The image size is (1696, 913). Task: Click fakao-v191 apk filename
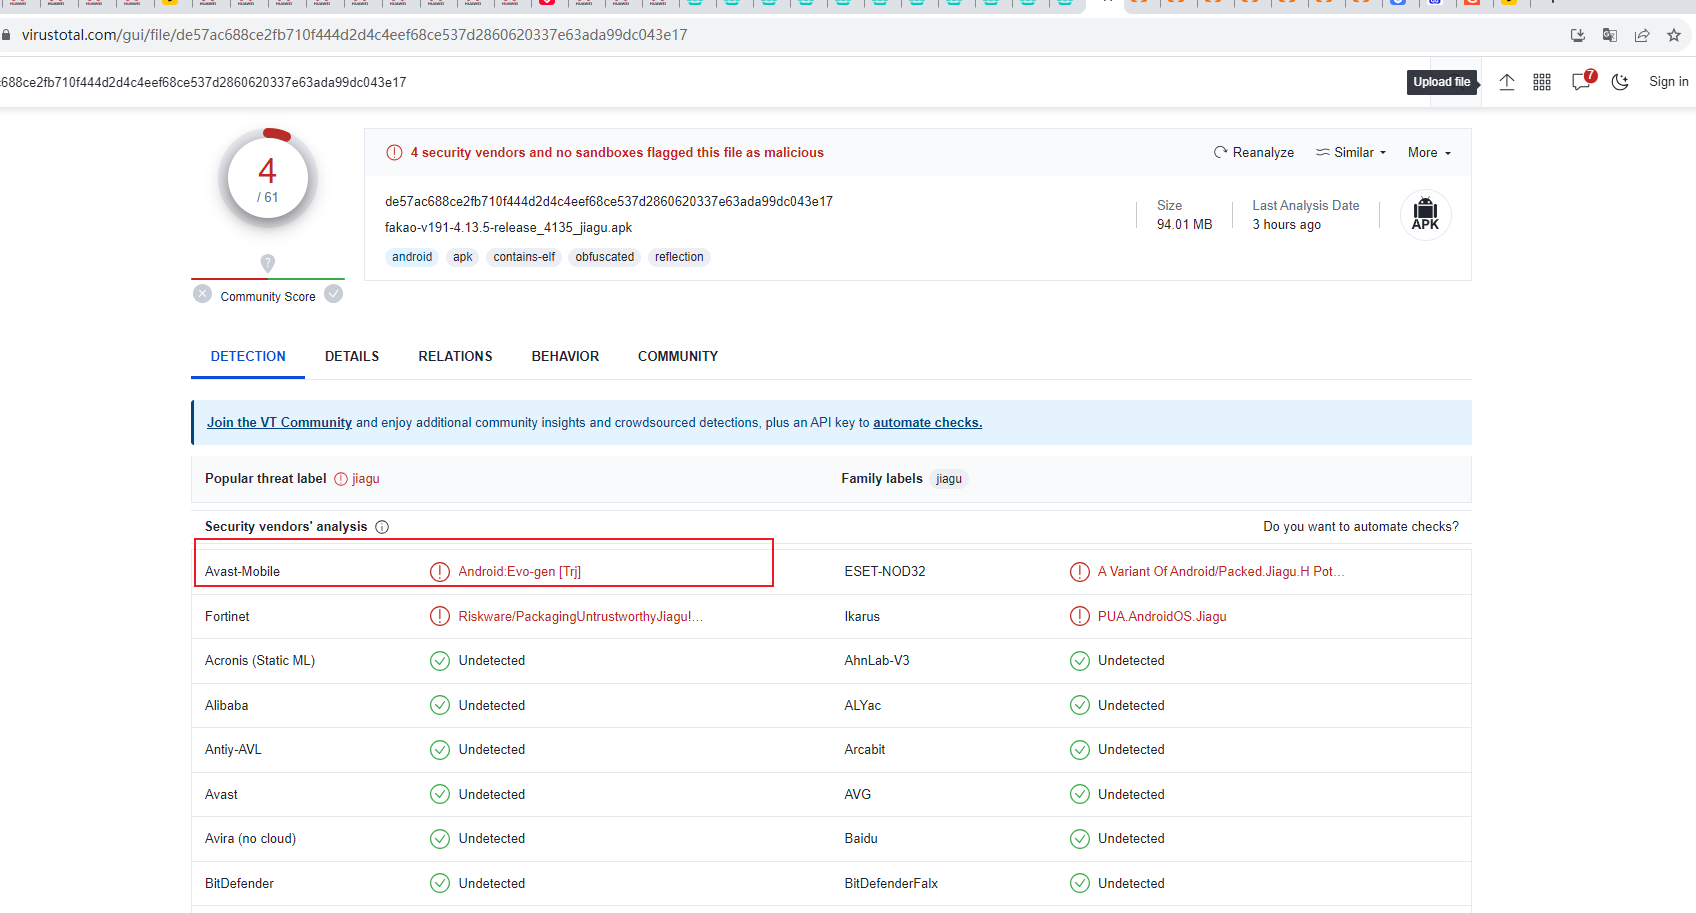click(508, 228)
